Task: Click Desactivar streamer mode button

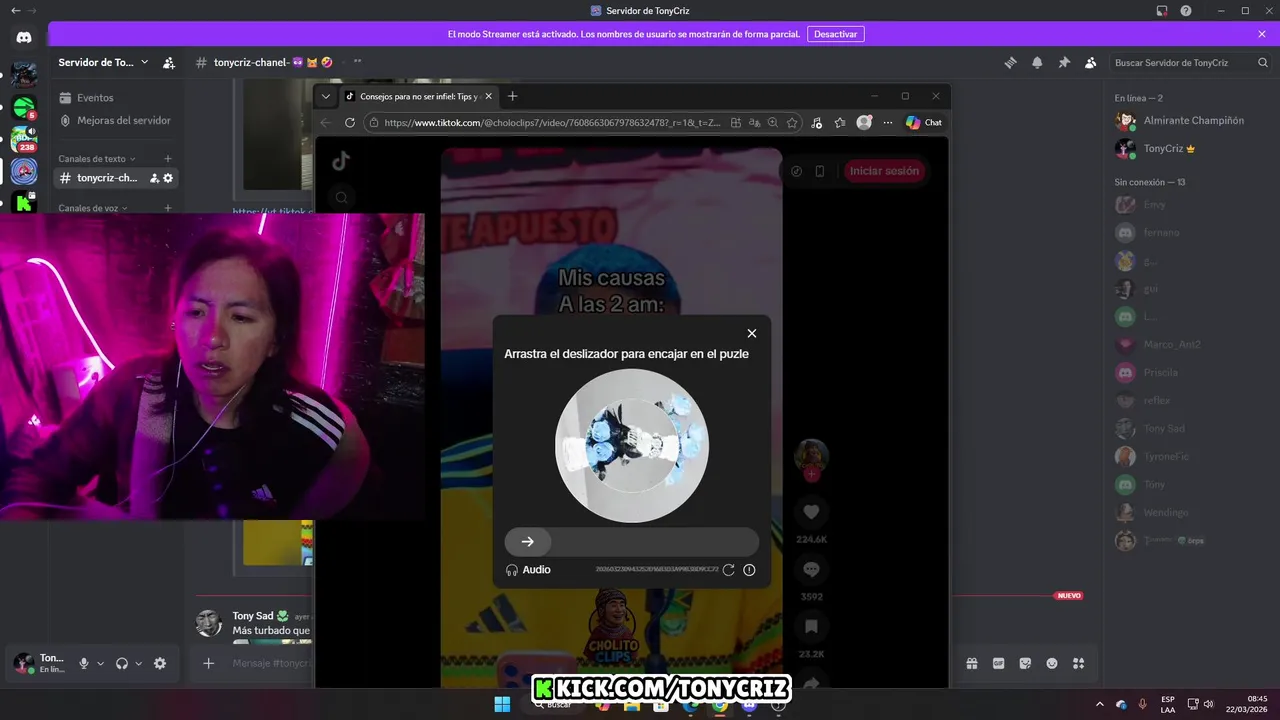Action: 835,34
